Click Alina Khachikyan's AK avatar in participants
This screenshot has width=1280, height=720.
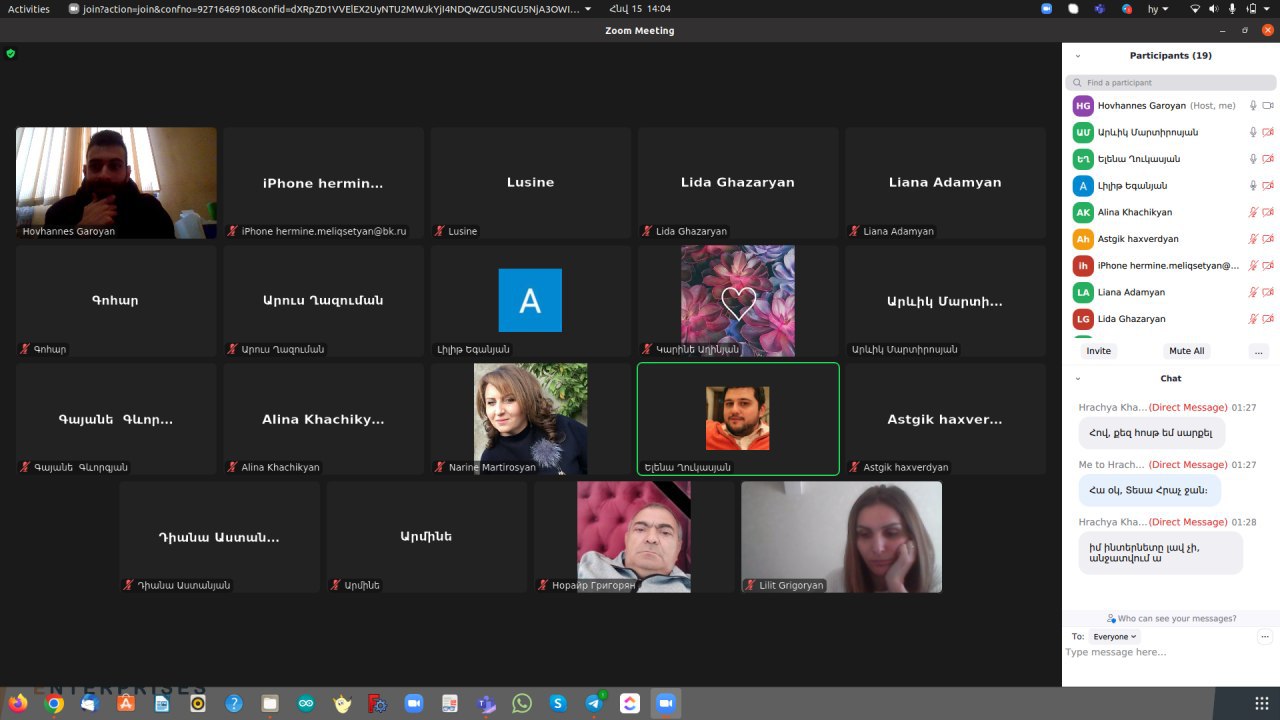(x=1083, y=212)
